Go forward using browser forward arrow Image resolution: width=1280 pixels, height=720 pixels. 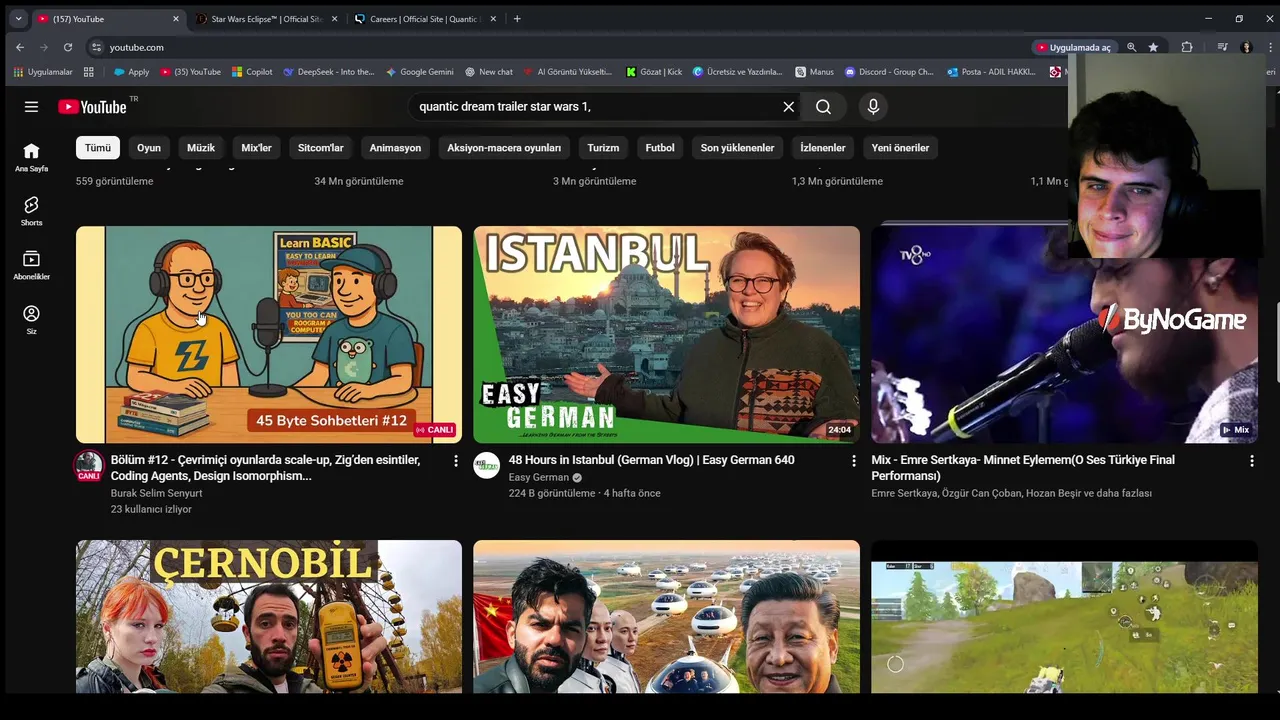44,47
